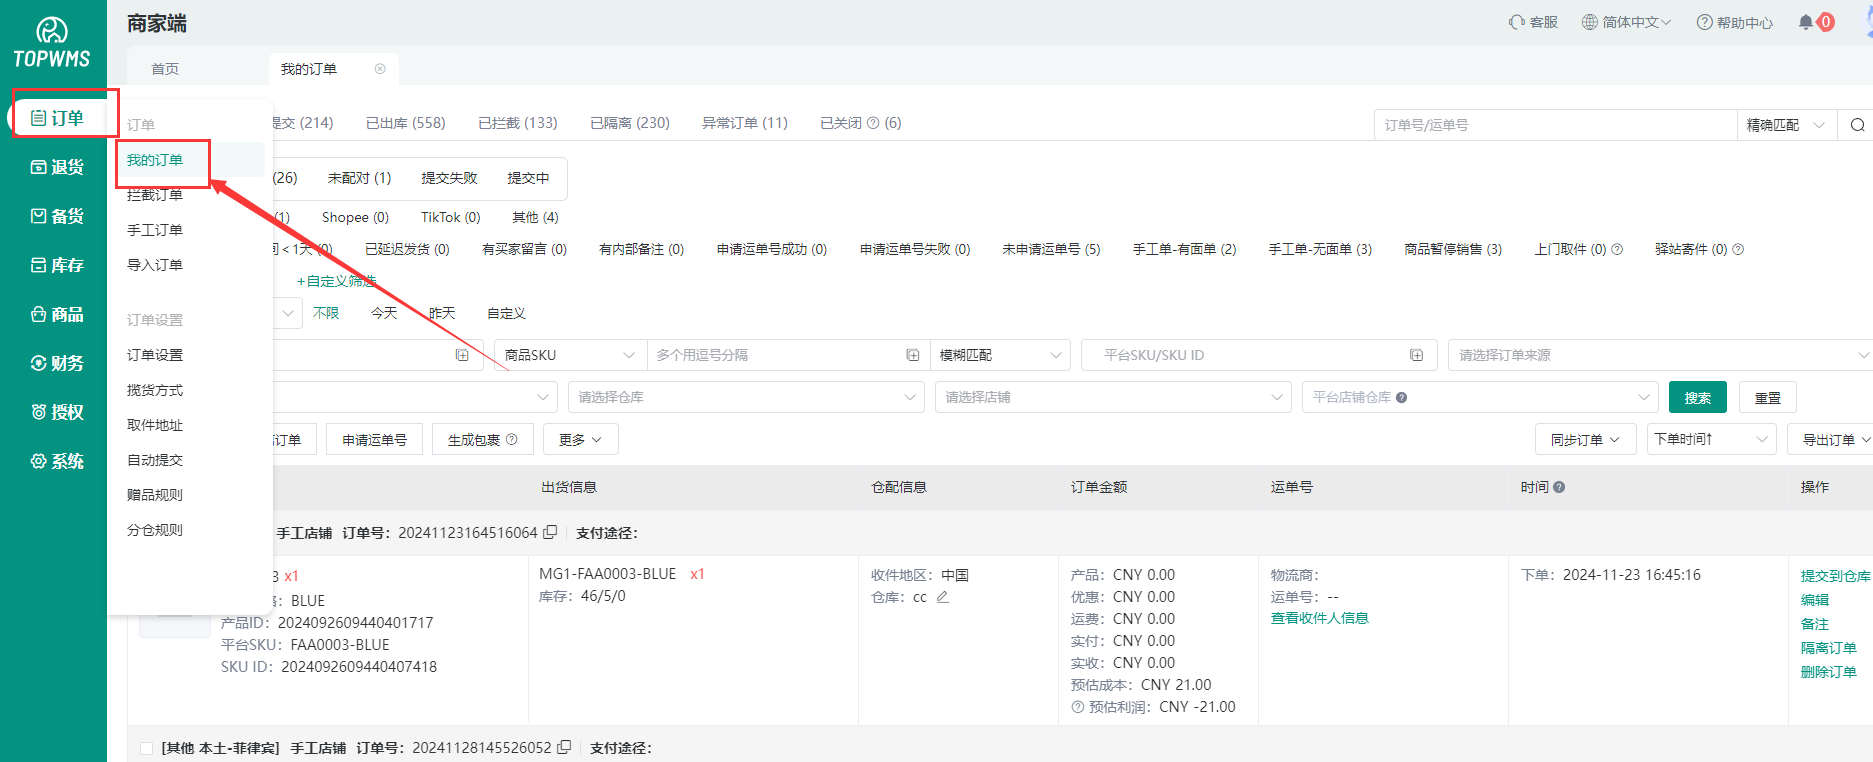This screenshot has height=762, width=1873.
Task: Select the 提交失败 sub-tab
Action: pyautogui.click(x=449, y=178)
